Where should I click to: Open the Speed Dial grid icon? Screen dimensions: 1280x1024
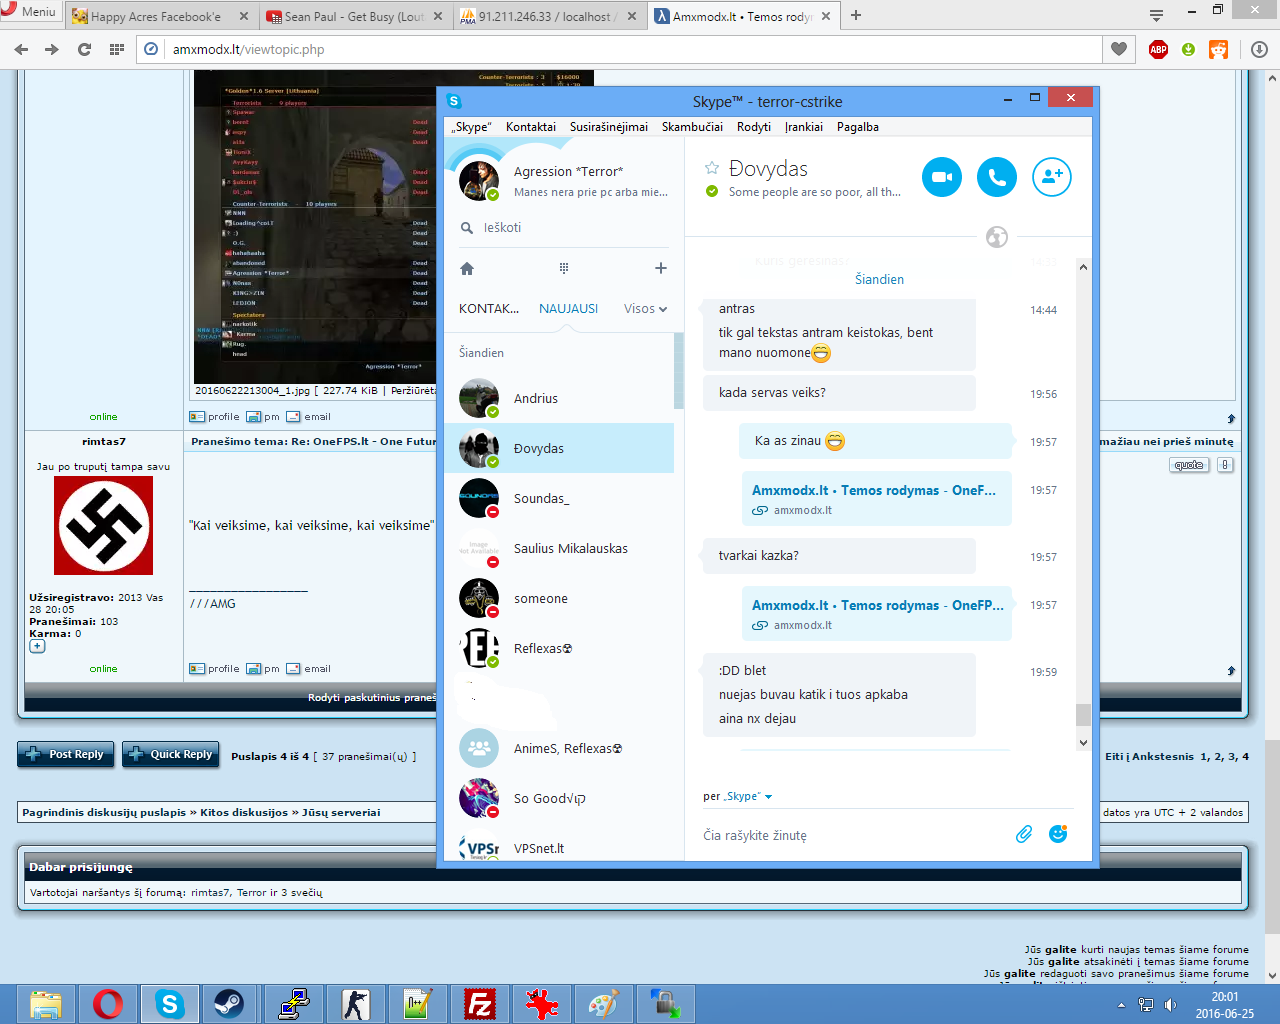116,49
